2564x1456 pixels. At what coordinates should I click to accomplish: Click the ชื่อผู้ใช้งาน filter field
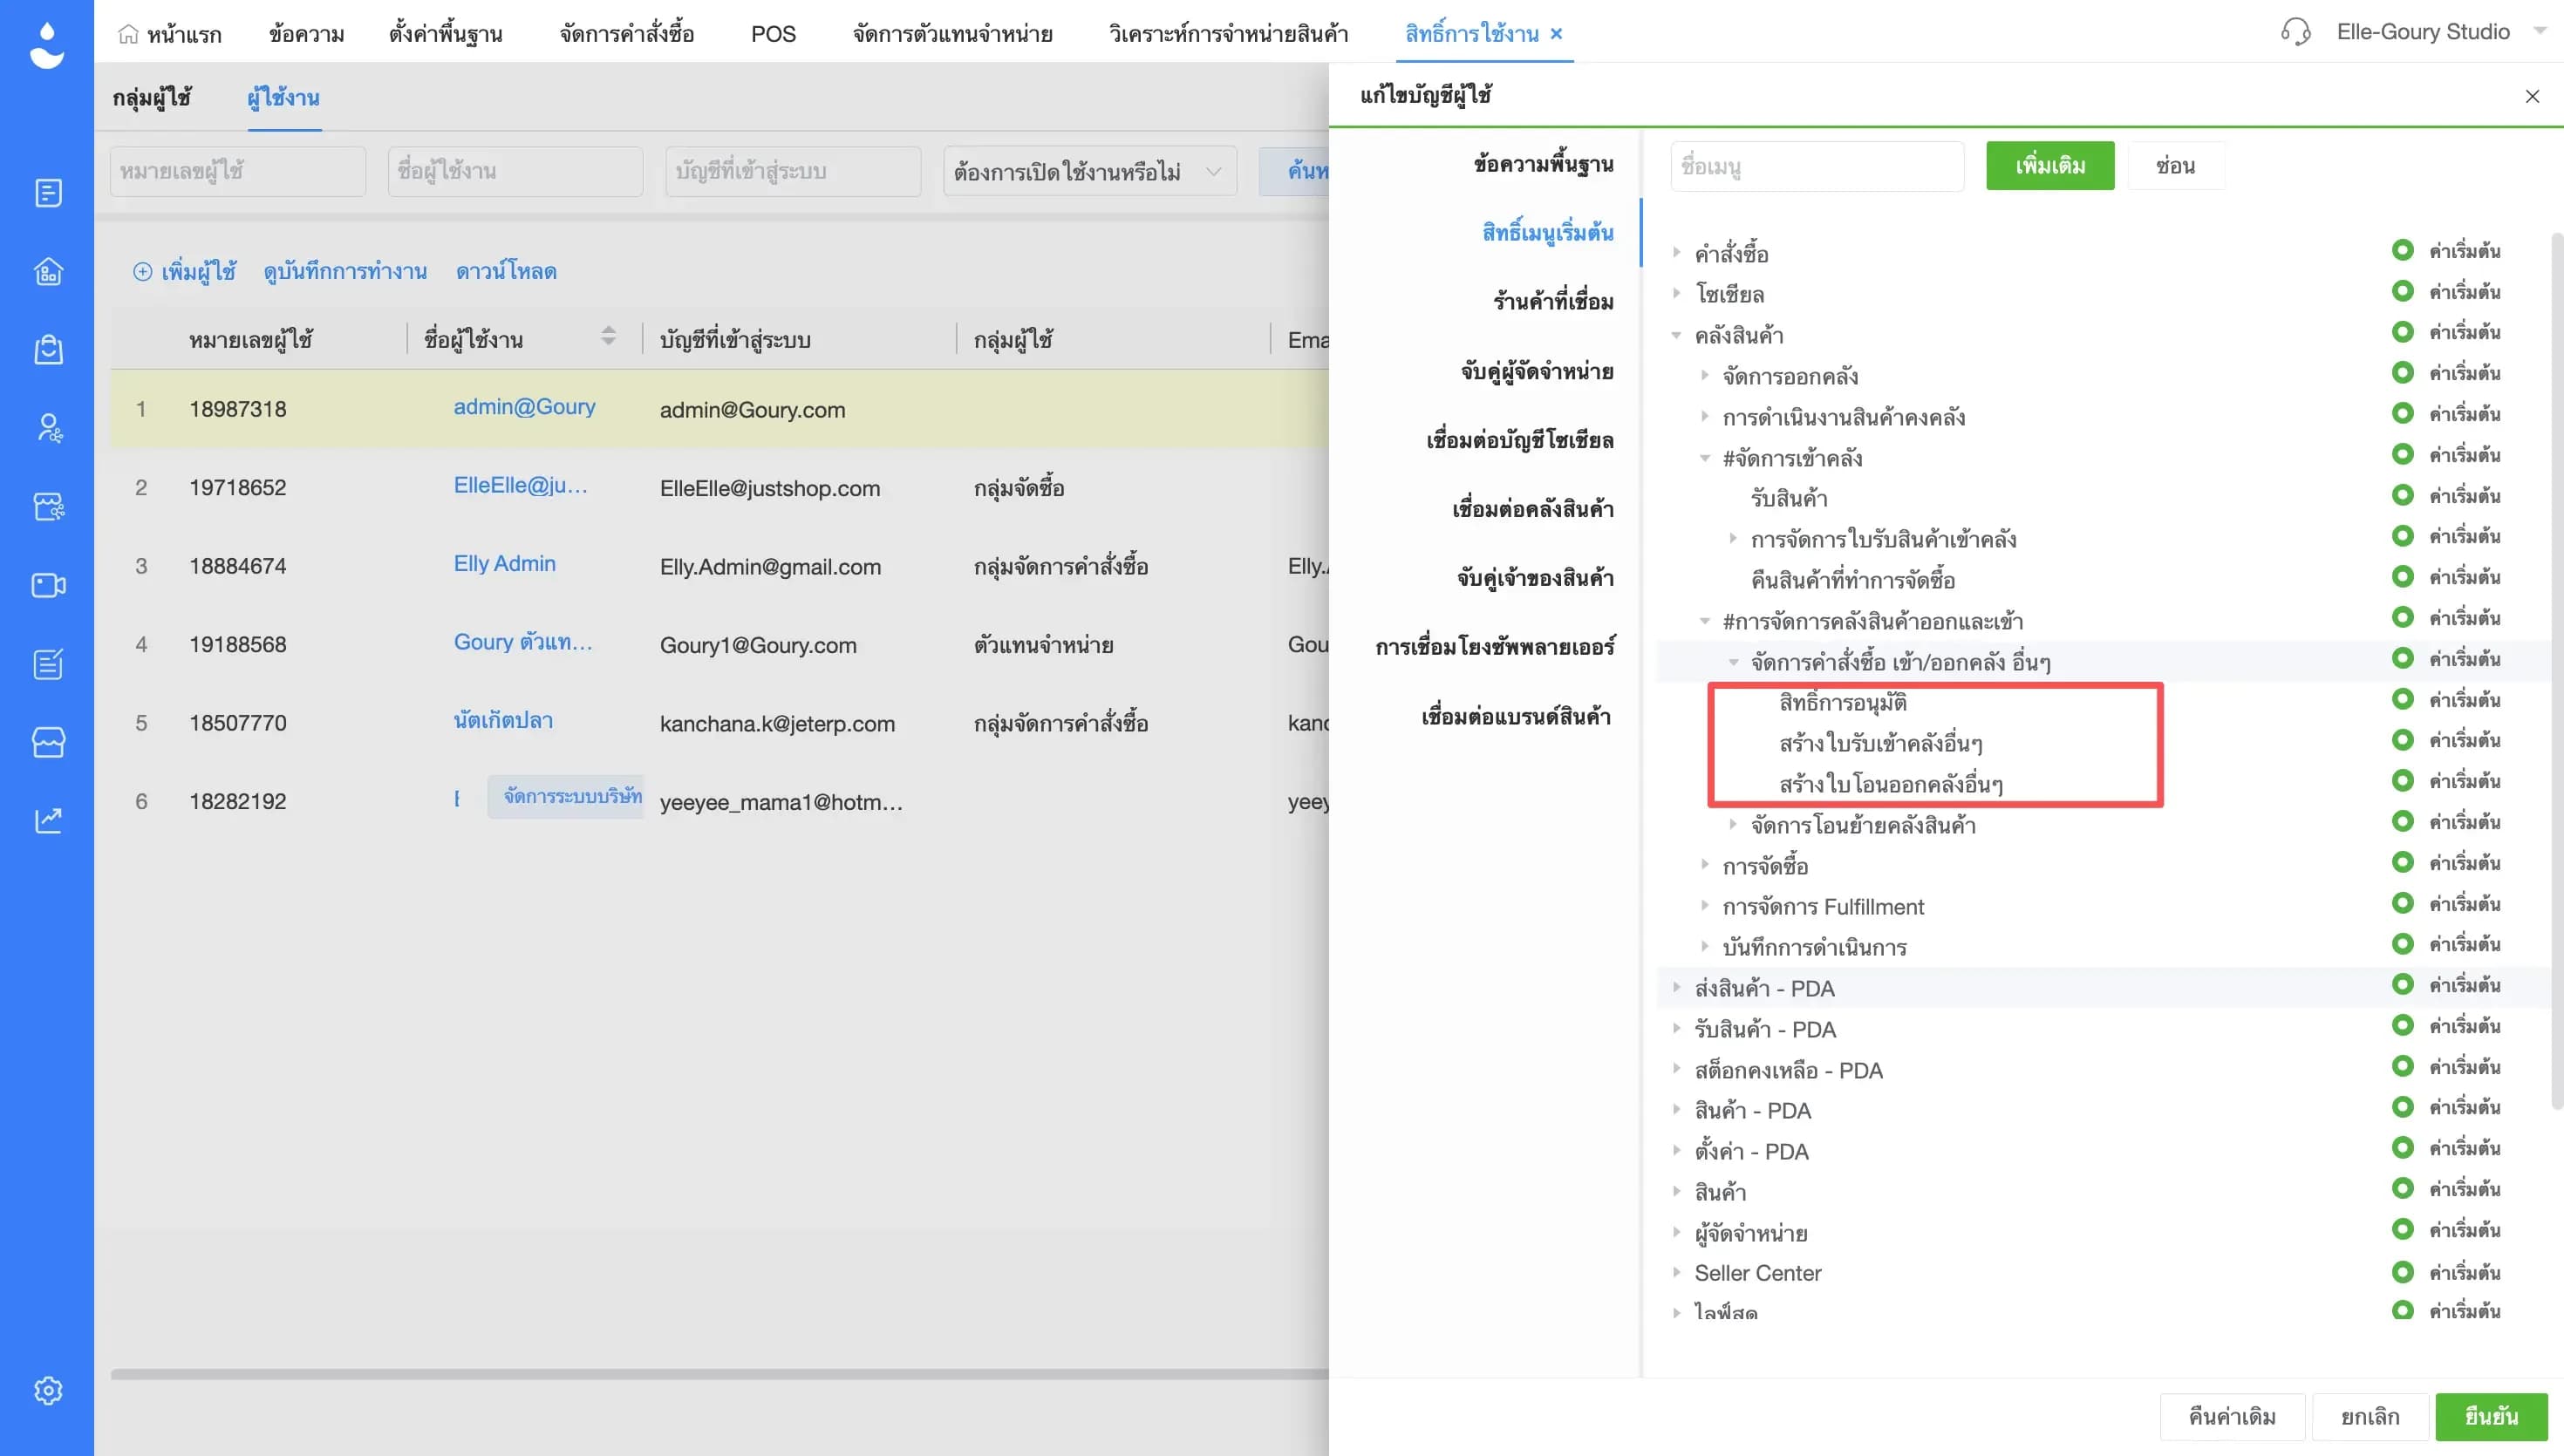tap(515, 171)
